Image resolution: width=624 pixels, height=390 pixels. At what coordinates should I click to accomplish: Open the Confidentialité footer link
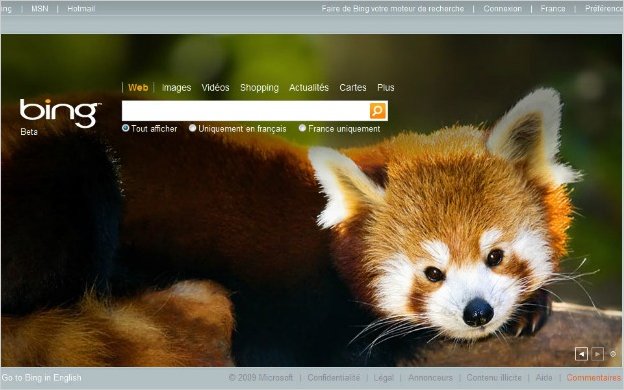(333, 378)
